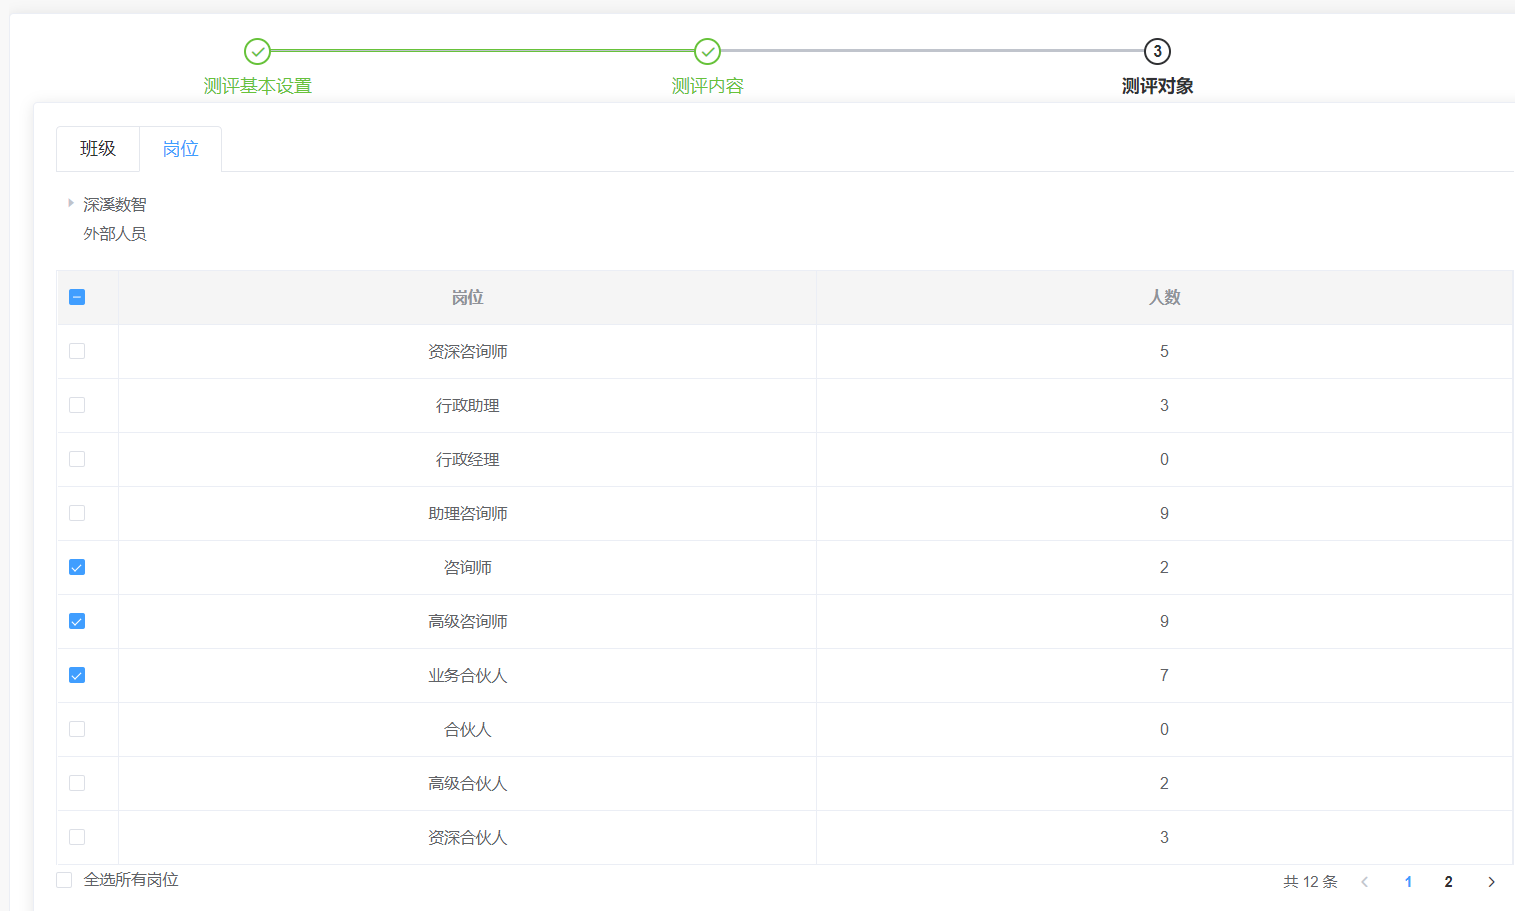Toggle the header select-all checkbox
Viewport: 1515px width, 911px height.
tap(77, 297)
